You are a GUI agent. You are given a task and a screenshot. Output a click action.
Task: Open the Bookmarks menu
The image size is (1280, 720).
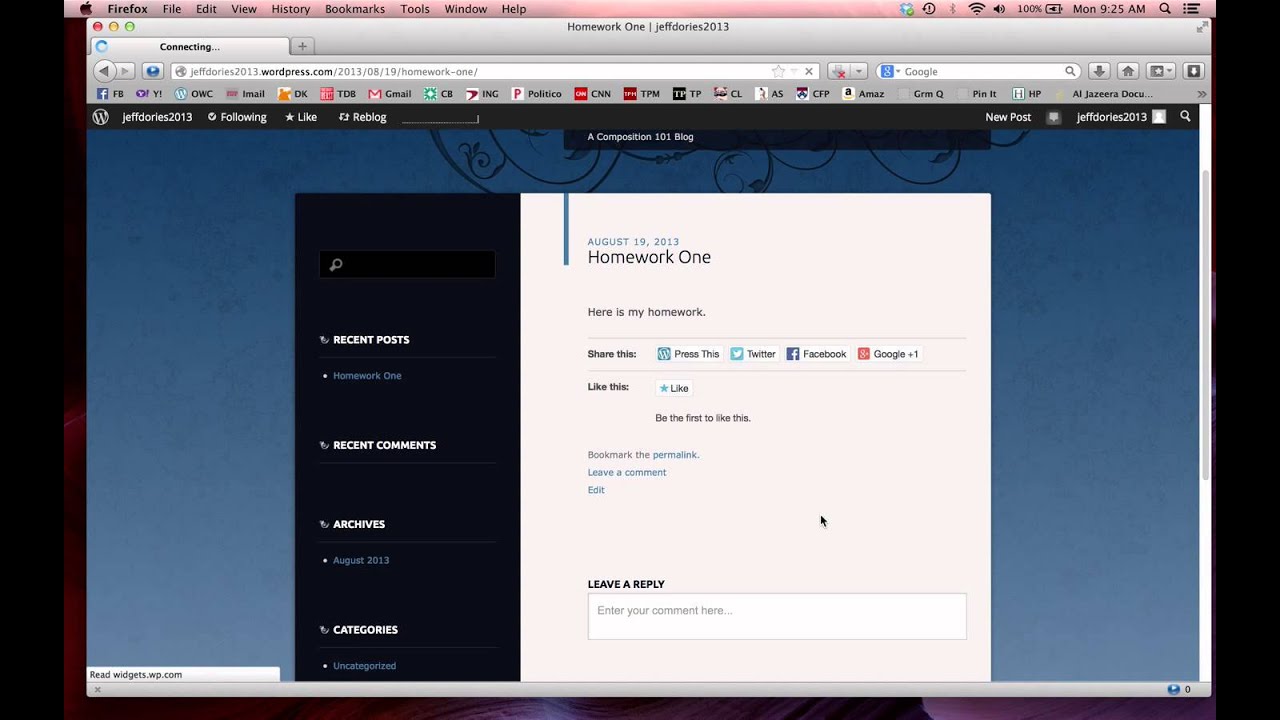click(355, 9)
